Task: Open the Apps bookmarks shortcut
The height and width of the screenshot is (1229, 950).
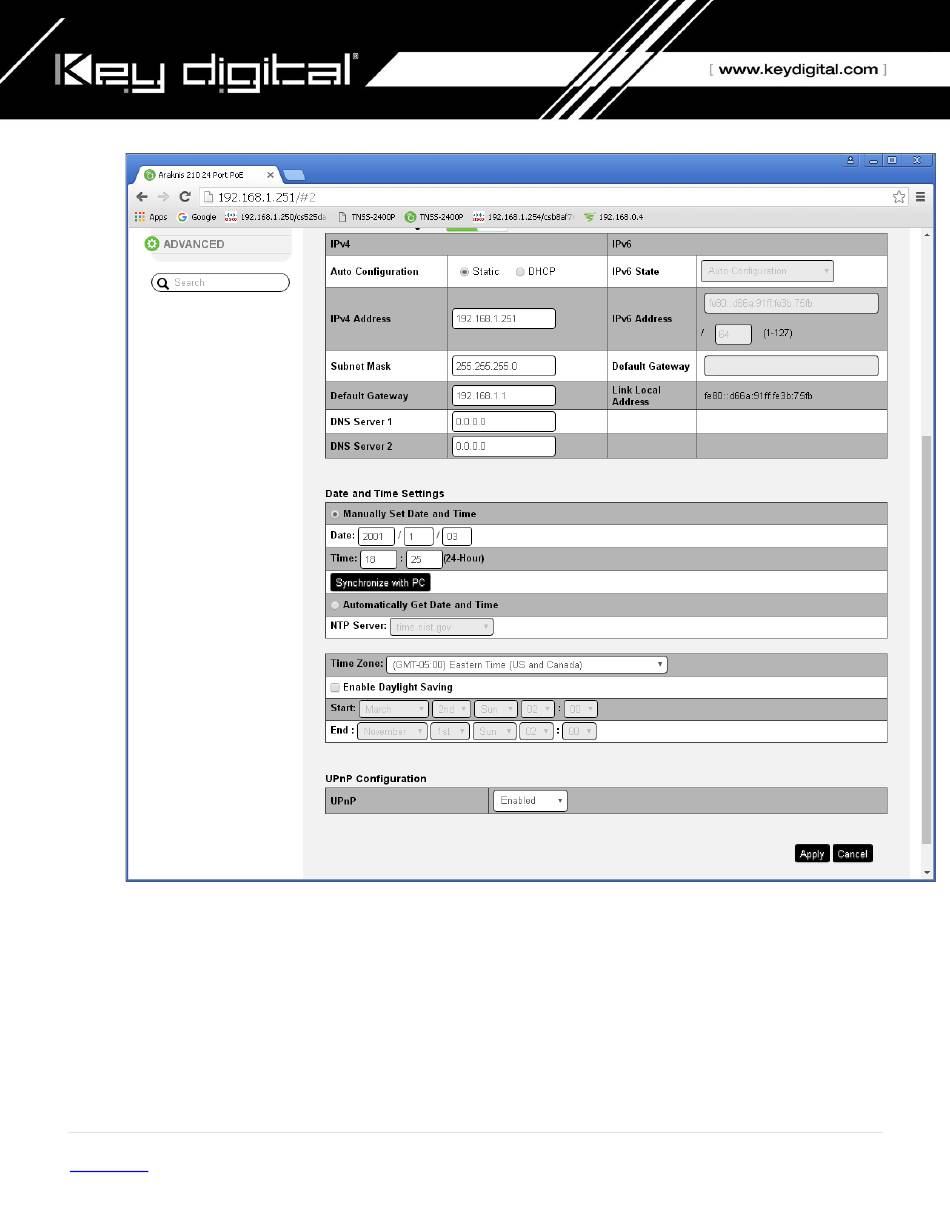Action: coord(150,216)
